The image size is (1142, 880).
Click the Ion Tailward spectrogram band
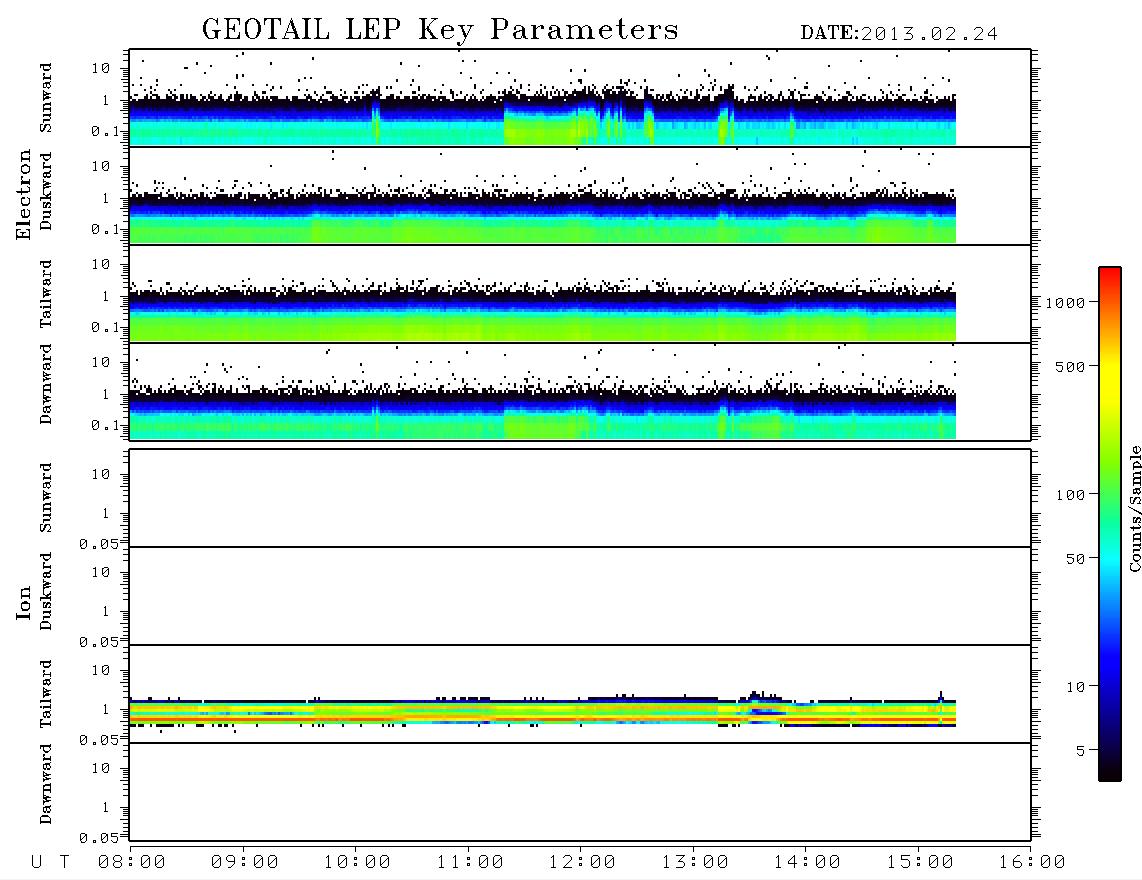coord(543,712)
